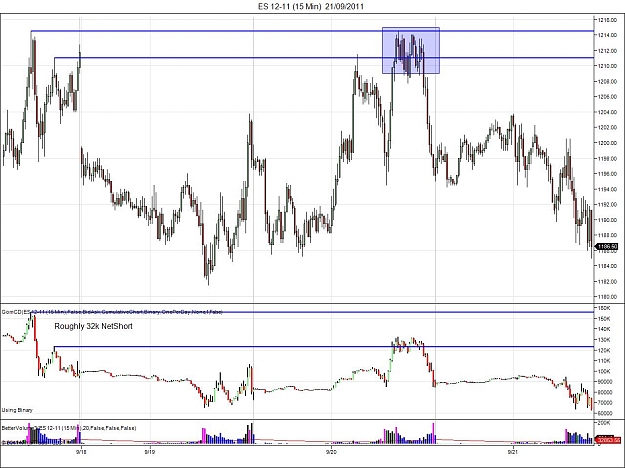This screenshot has width=625, height=468.
Task: Click the 110K label on GomCD axis
Action: (604, 361)
